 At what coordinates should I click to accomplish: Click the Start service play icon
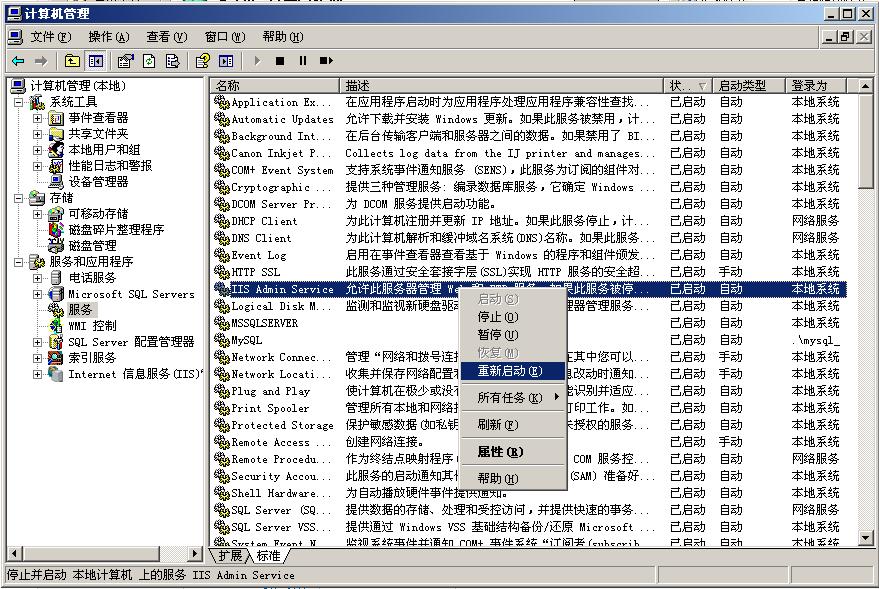257,61
